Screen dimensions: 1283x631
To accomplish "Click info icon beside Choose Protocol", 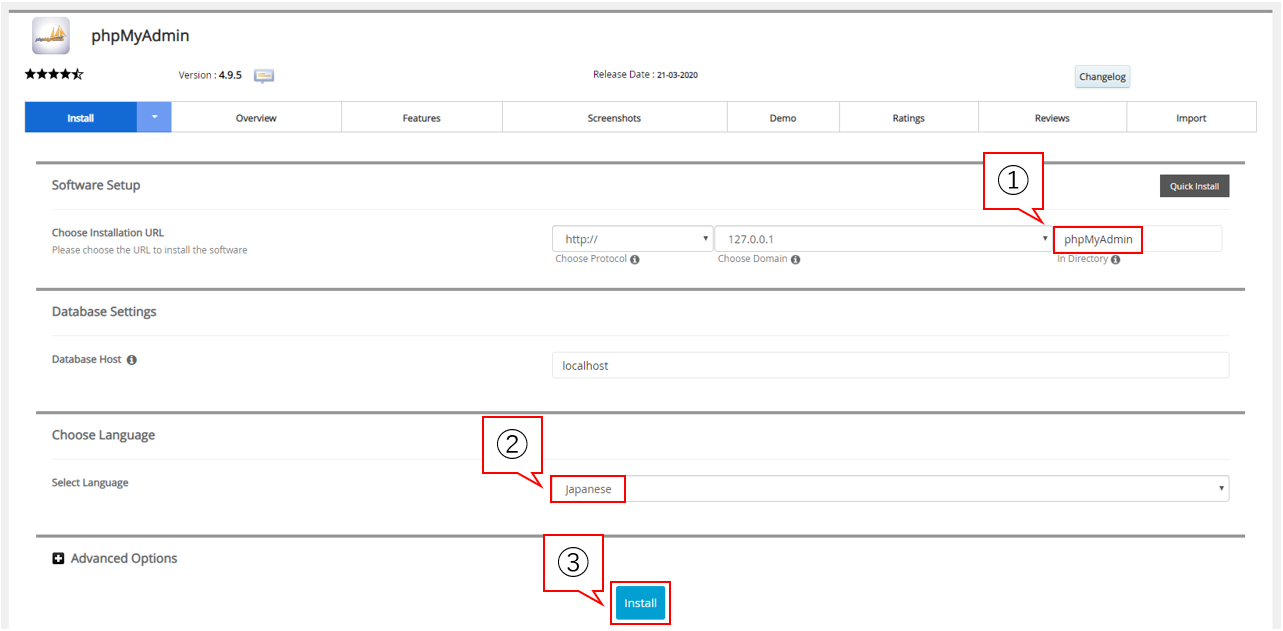I will coord(635,260).
